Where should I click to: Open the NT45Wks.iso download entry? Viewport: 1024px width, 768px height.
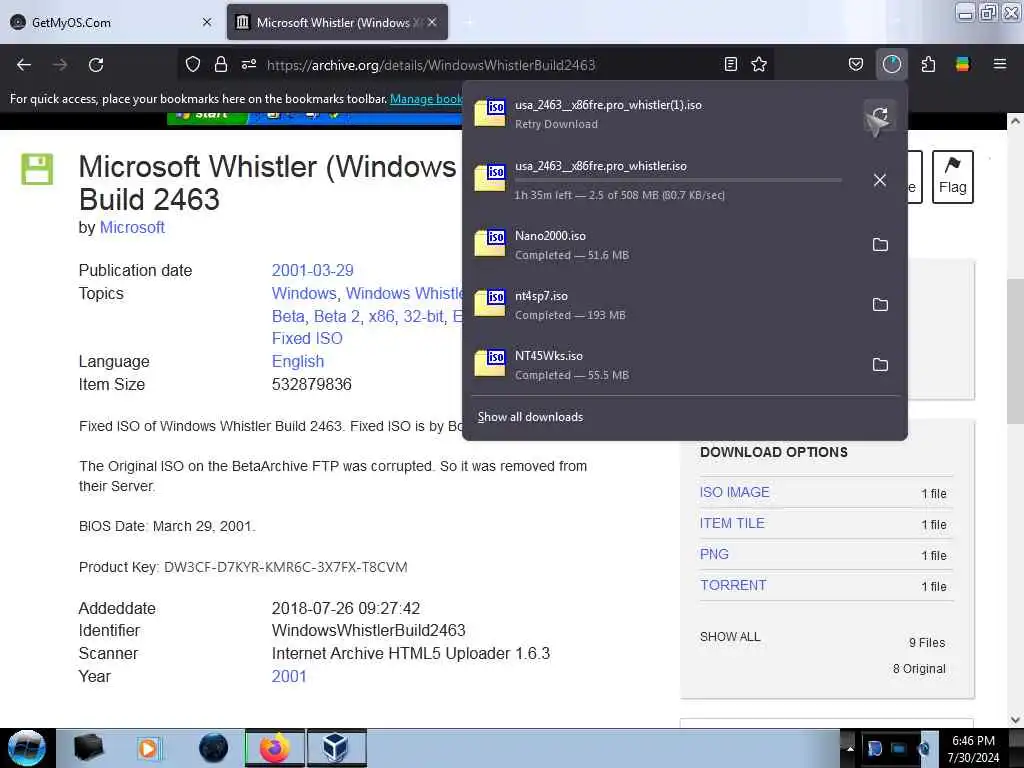[x=666, y=365]
